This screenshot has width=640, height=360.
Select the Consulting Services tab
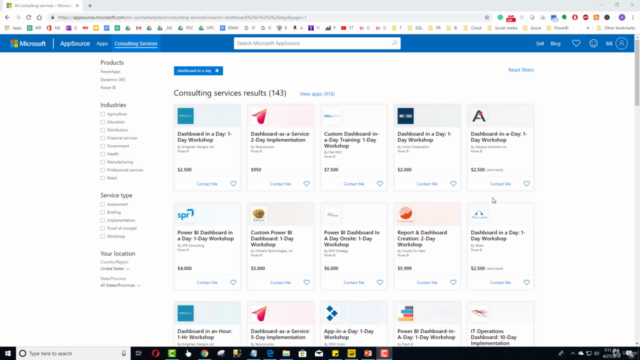tap(136, 44)
